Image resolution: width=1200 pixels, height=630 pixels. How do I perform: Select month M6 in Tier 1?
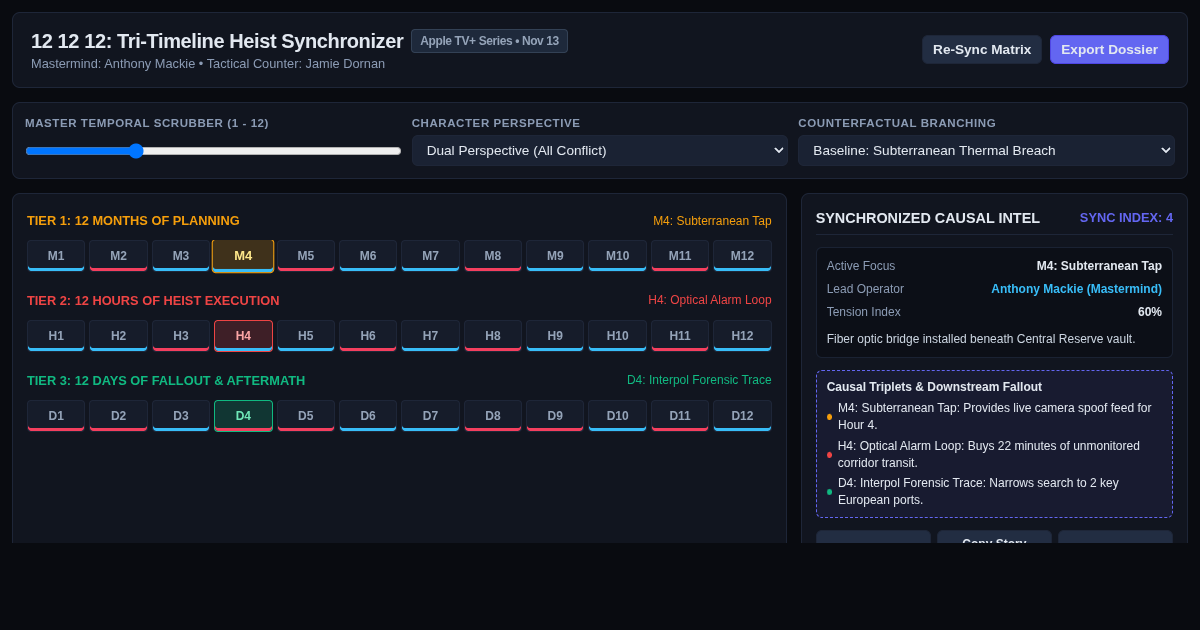(x=368, y=256)
